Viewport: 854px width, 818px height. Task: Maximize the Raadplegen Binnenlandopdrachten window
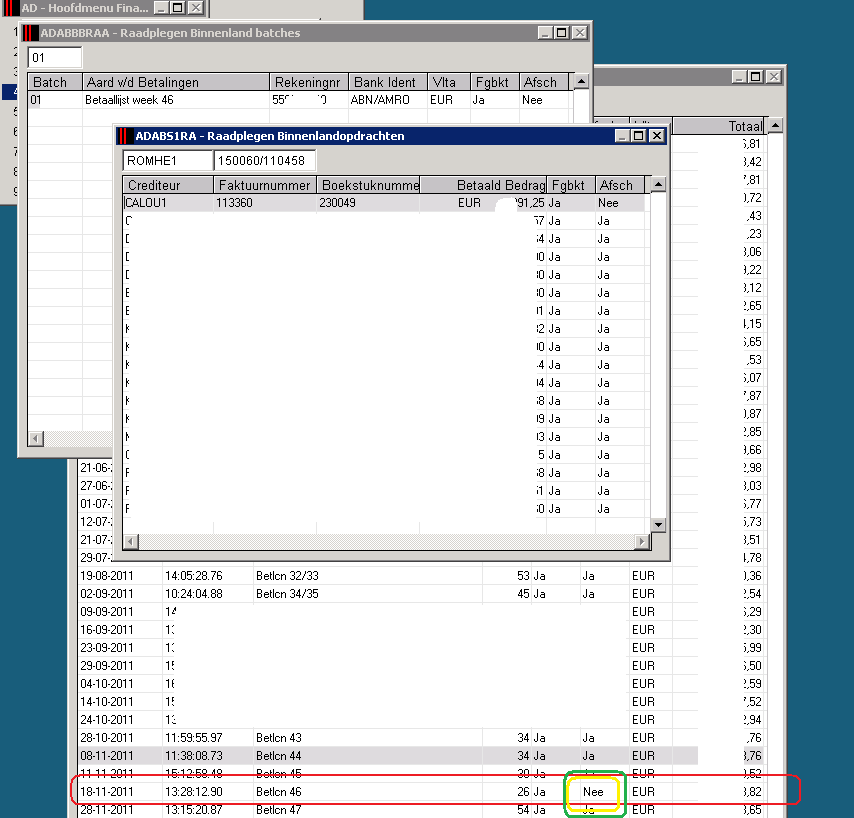639,136
